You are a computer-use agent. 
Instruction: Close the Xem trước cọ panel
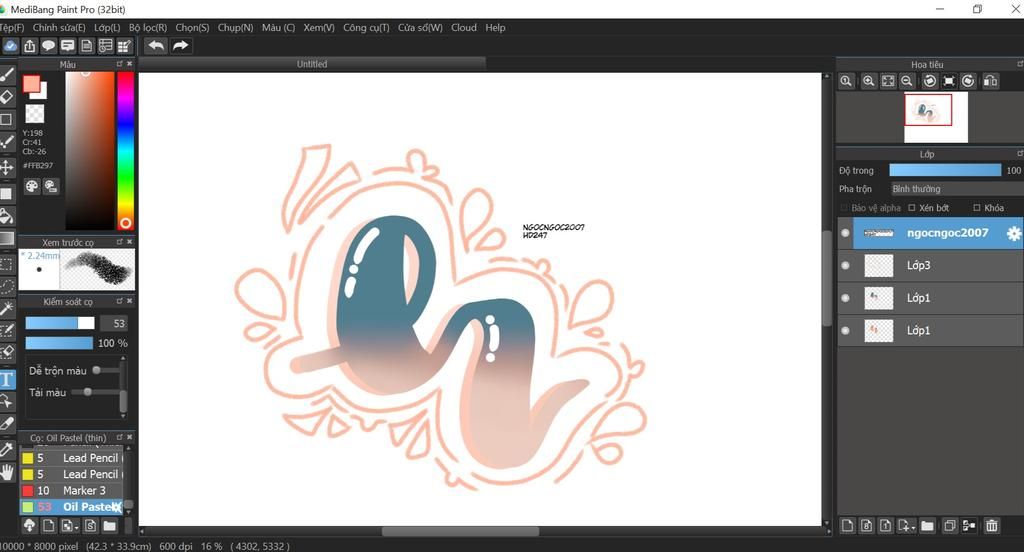(x=129, y=242)
